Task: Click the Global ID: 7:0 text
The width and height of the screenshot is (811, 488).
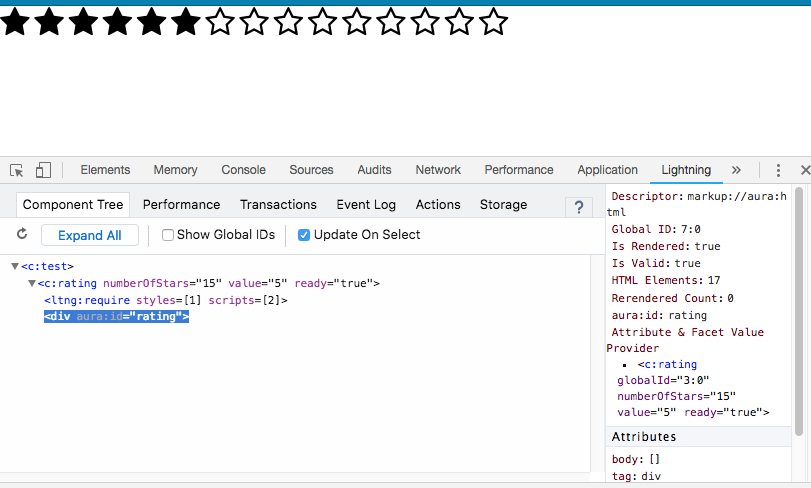Action: pos(656,229)
